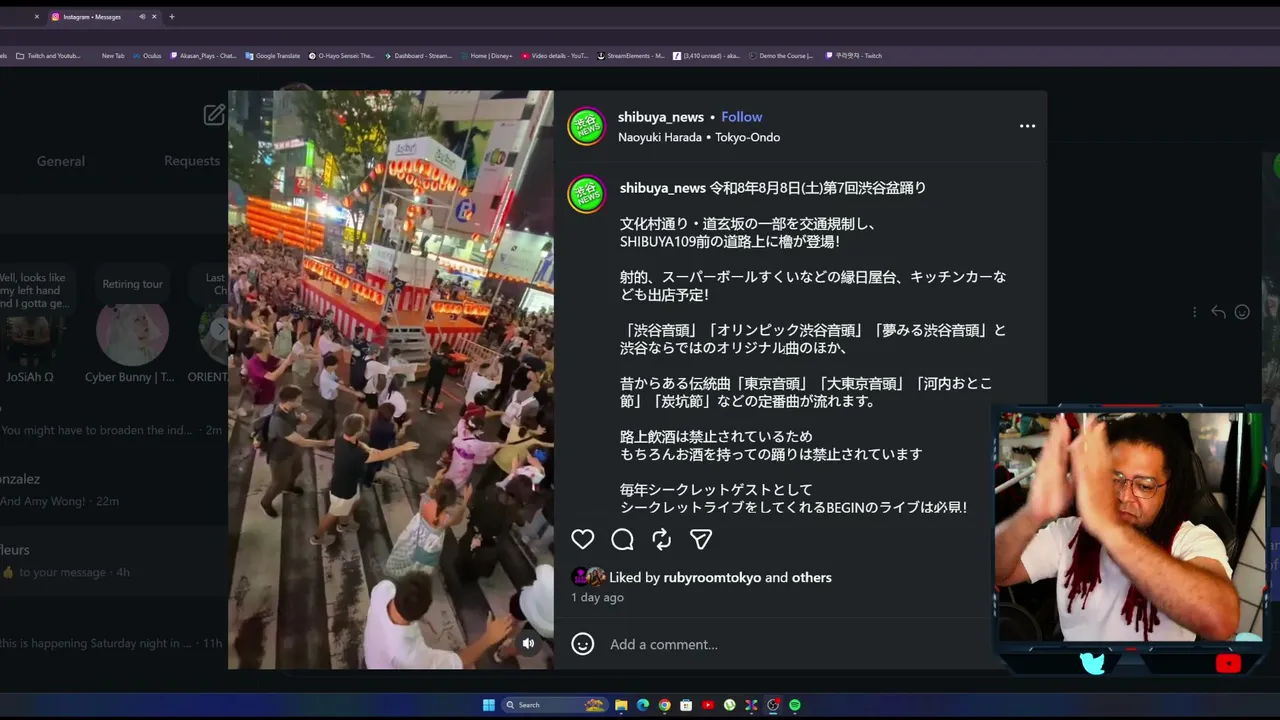Open the 3,410 unread mail bookmark

[x=707, y=56]
